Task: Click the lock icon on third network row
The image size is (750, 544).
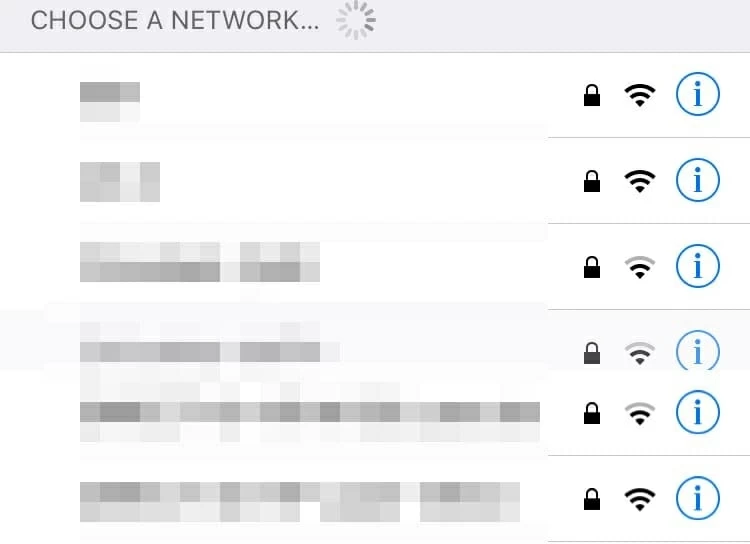Action: pos(592,267)
